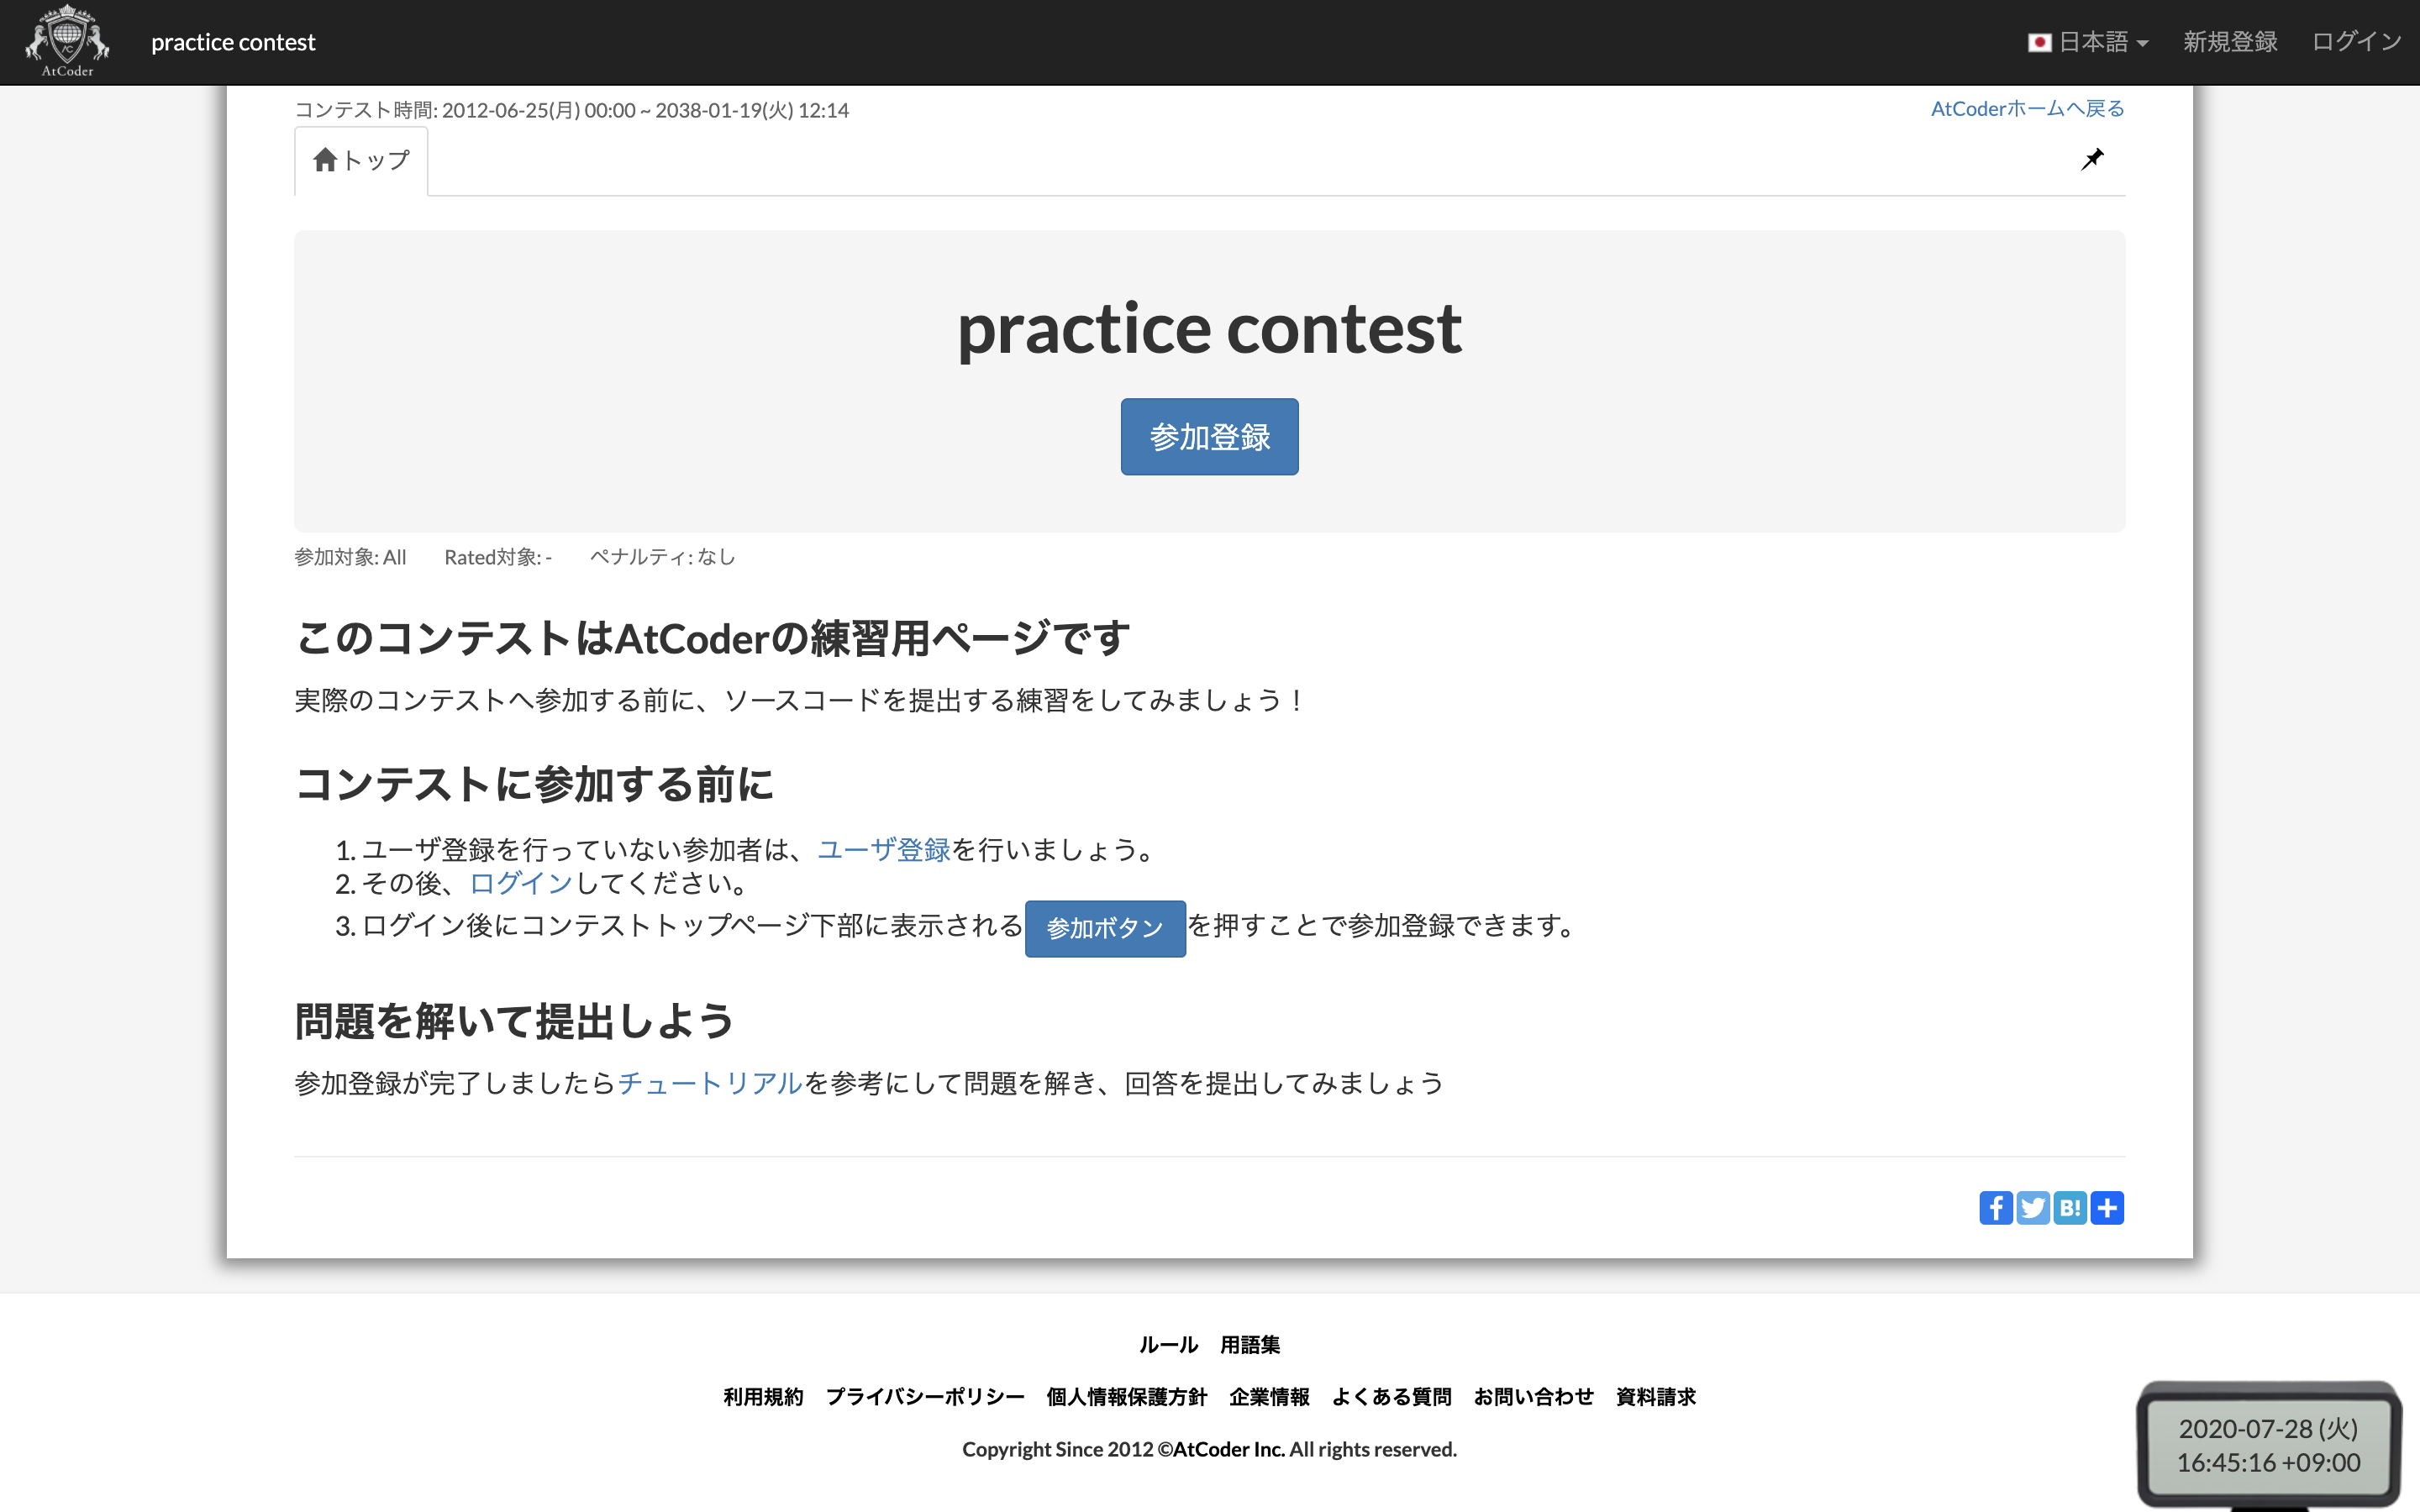Share the contest on Twitter
2420x1512 pixels.
click(2033, 1208)
